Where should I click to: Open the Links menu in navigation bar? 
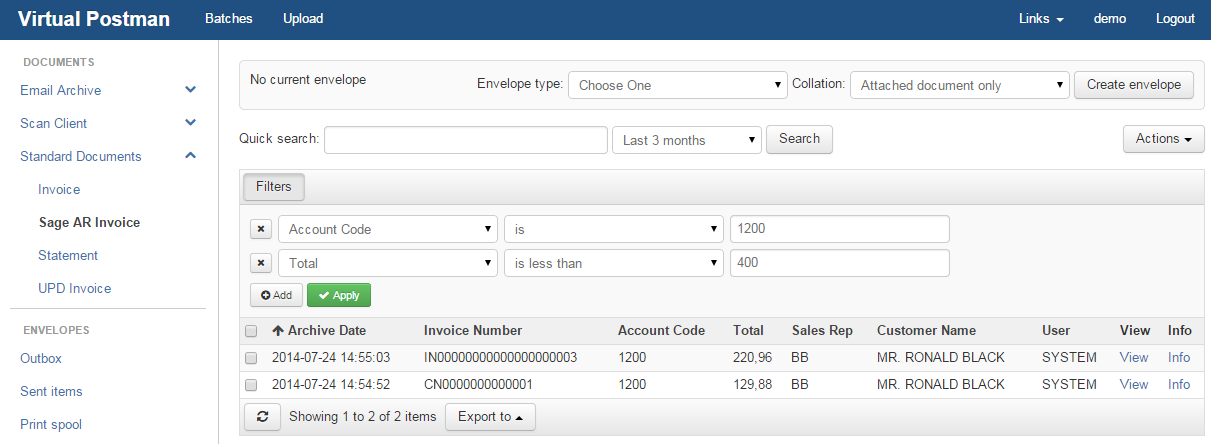pyautogui.click(x=1040, y=19)
